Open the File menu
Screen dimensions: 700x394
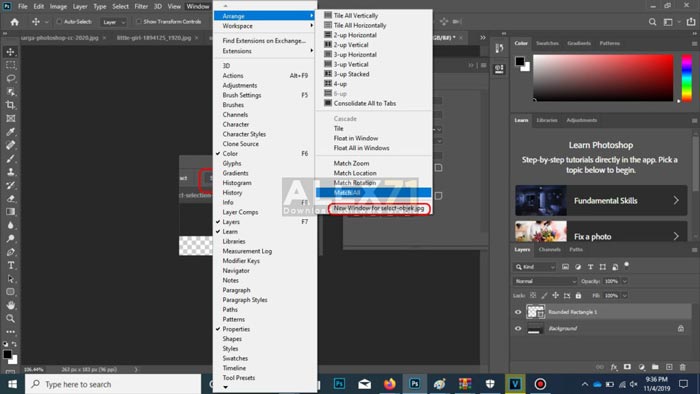(x=23, y=6)
